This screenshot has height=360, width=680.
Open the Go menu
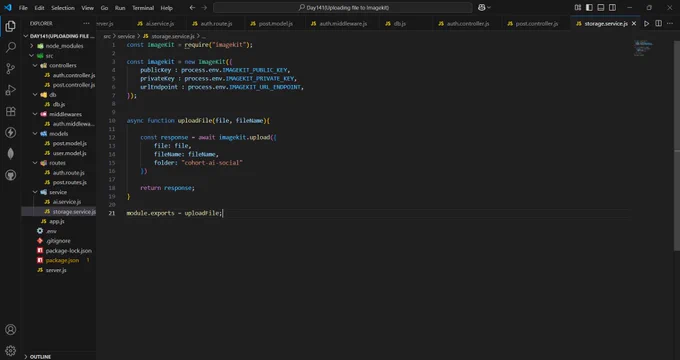coord(104,8)
